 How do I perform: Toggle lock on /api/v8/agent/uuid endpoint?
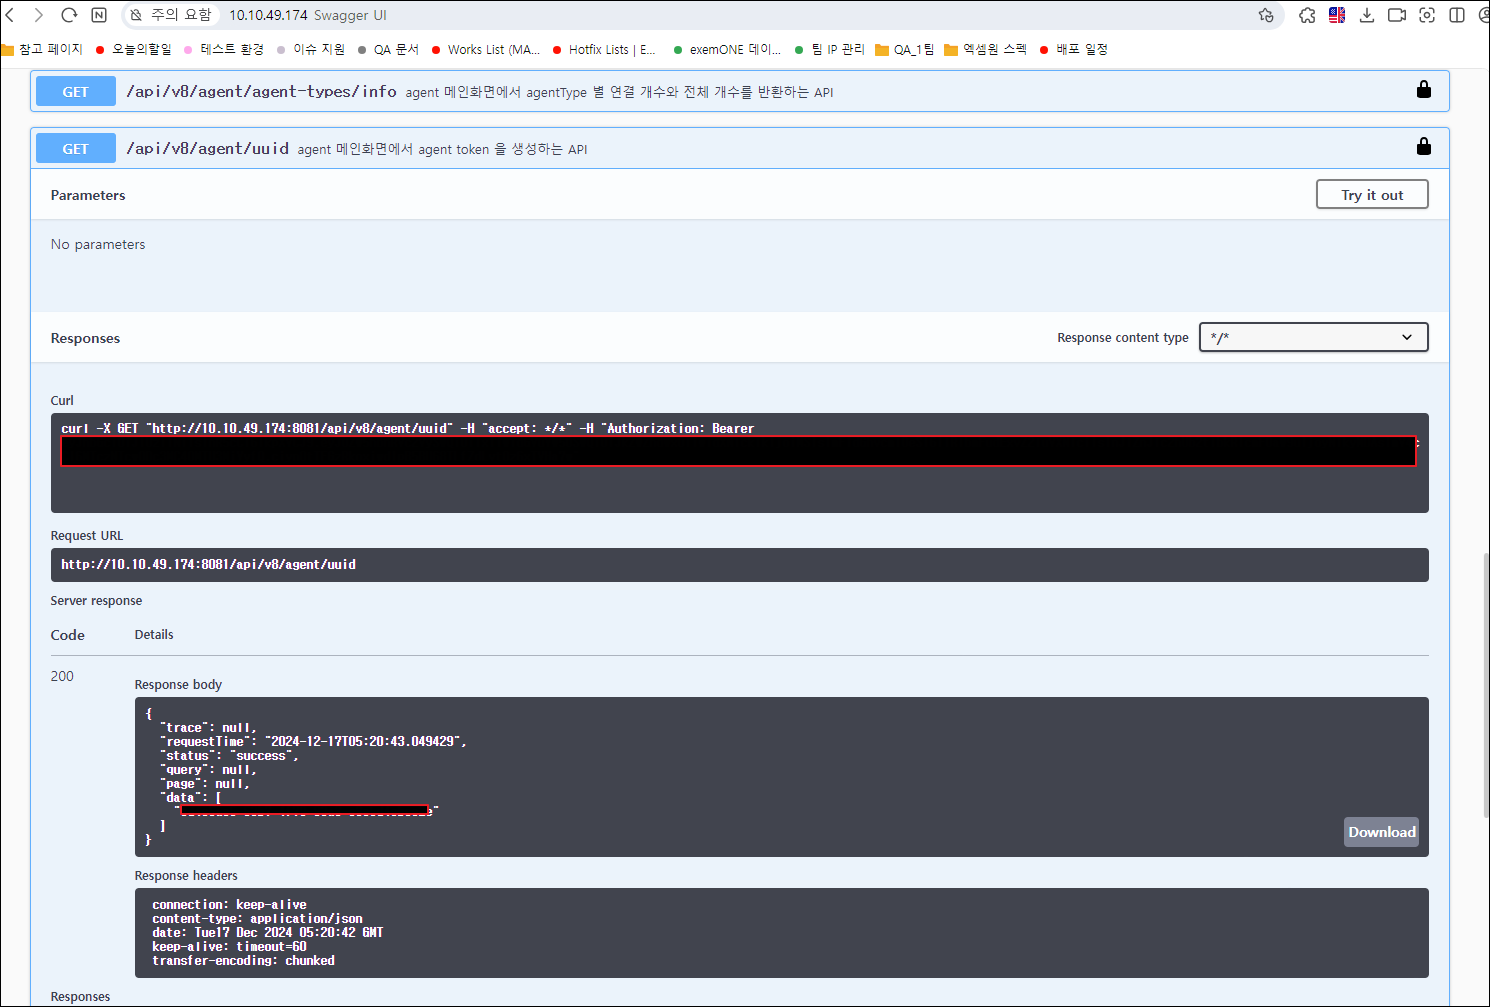tap(1423, 147)
